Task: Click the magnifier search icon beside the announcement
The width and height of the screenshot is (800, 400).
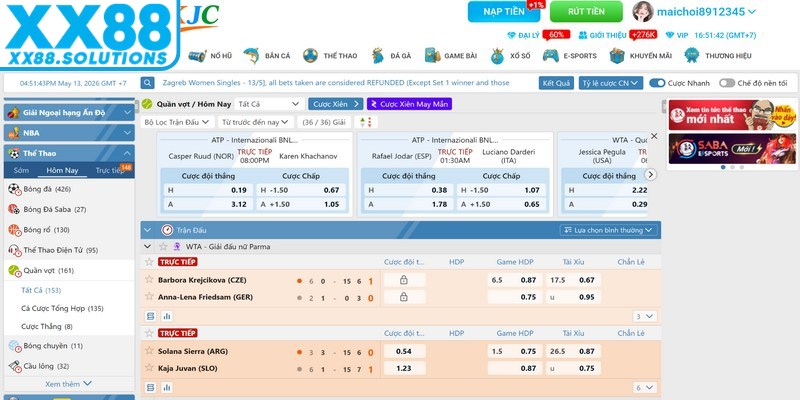Action: (147, 83)
